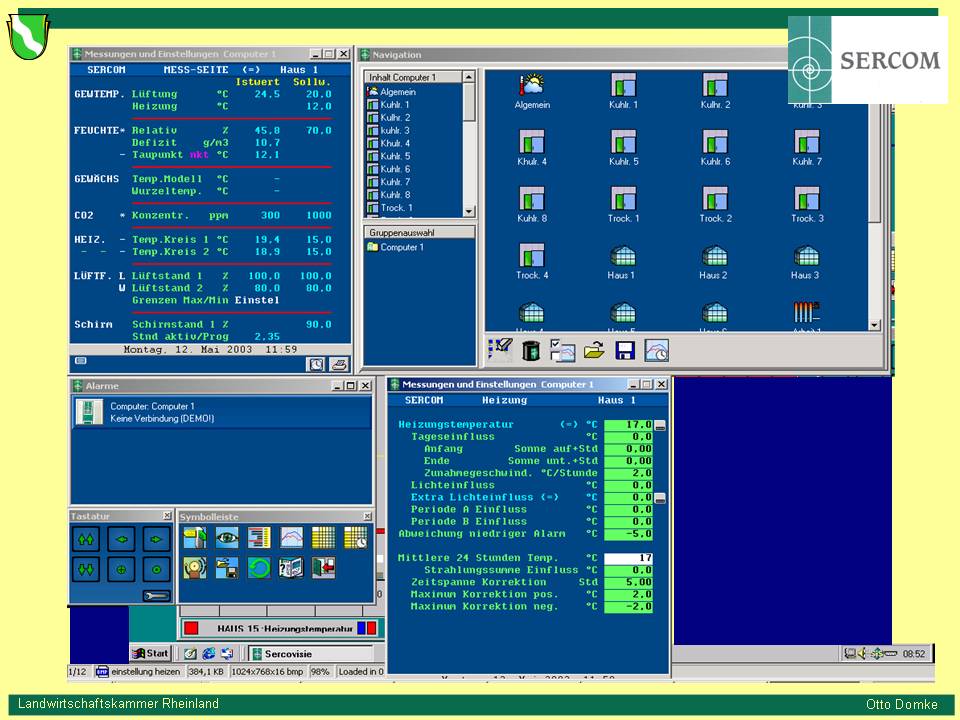
Task: Click the down arrow of icon grid scrollbar
Action: (874, 324)
